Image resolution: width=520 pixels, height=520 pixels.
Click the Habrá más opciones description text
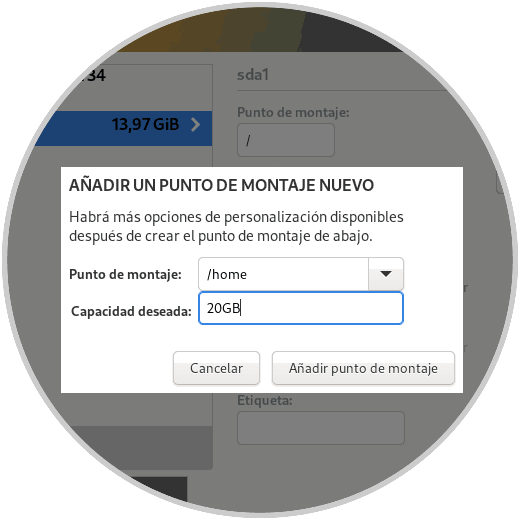coord(236,226)
